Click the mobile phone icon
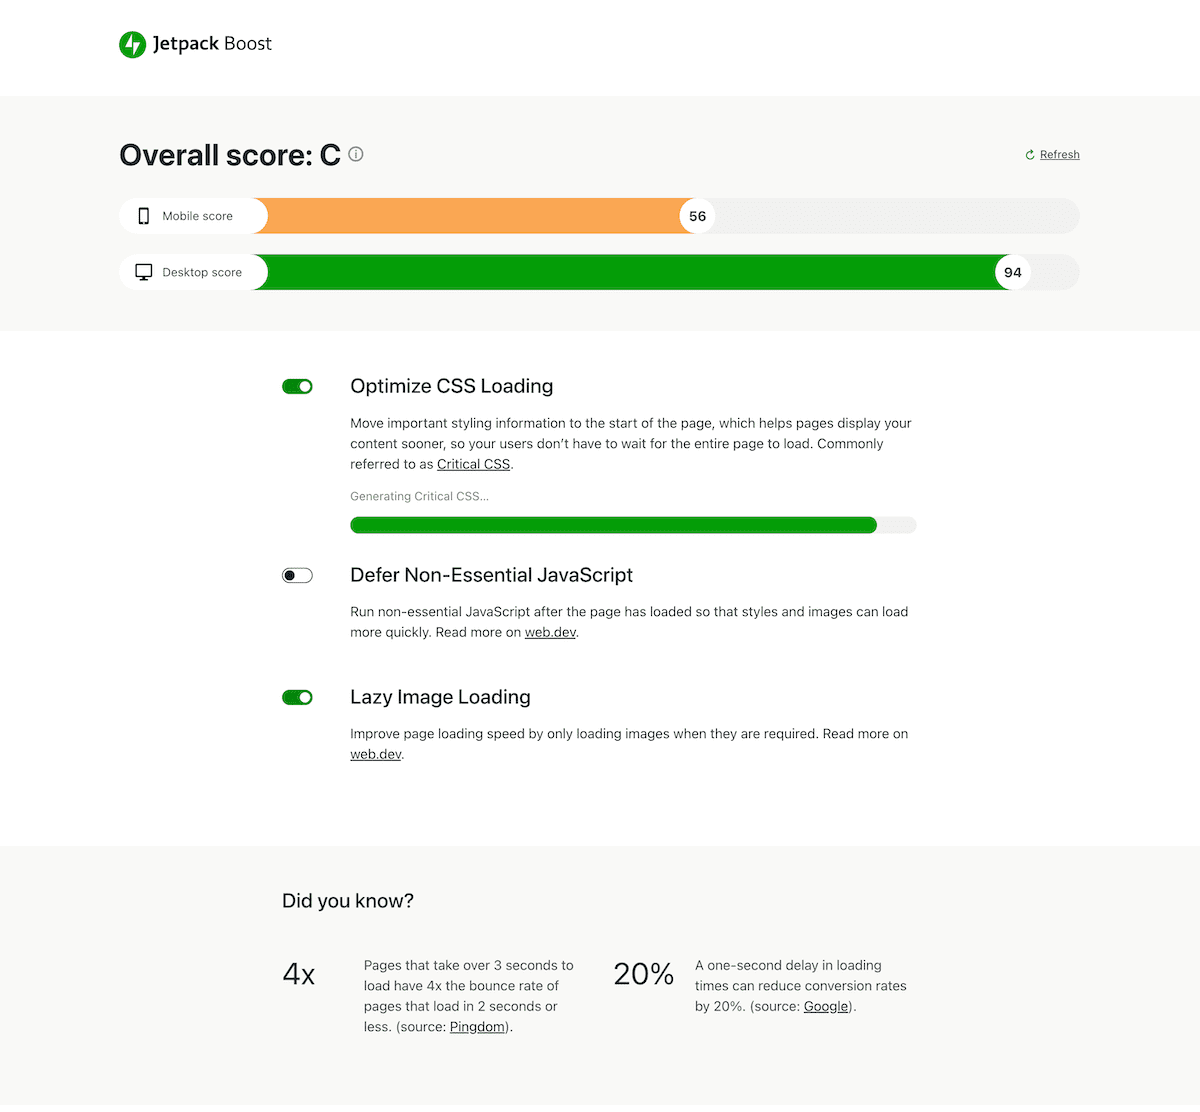Screen dimensions: 1200x1112 (143, 216)
